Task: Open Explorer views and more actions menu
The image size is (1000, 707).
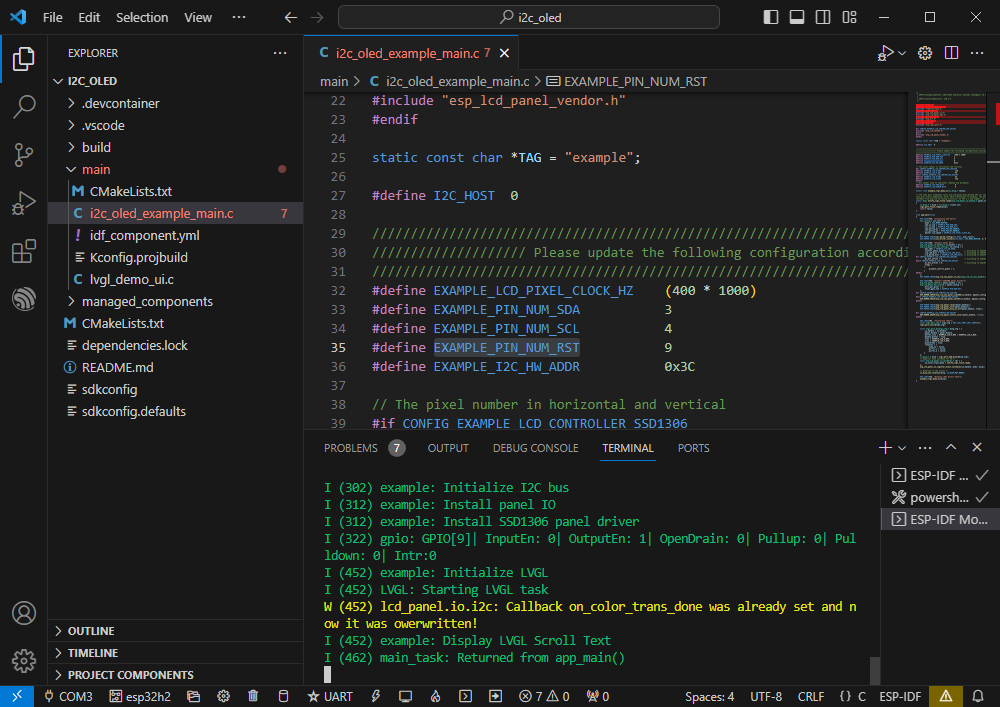Action: tap(280, 53)
